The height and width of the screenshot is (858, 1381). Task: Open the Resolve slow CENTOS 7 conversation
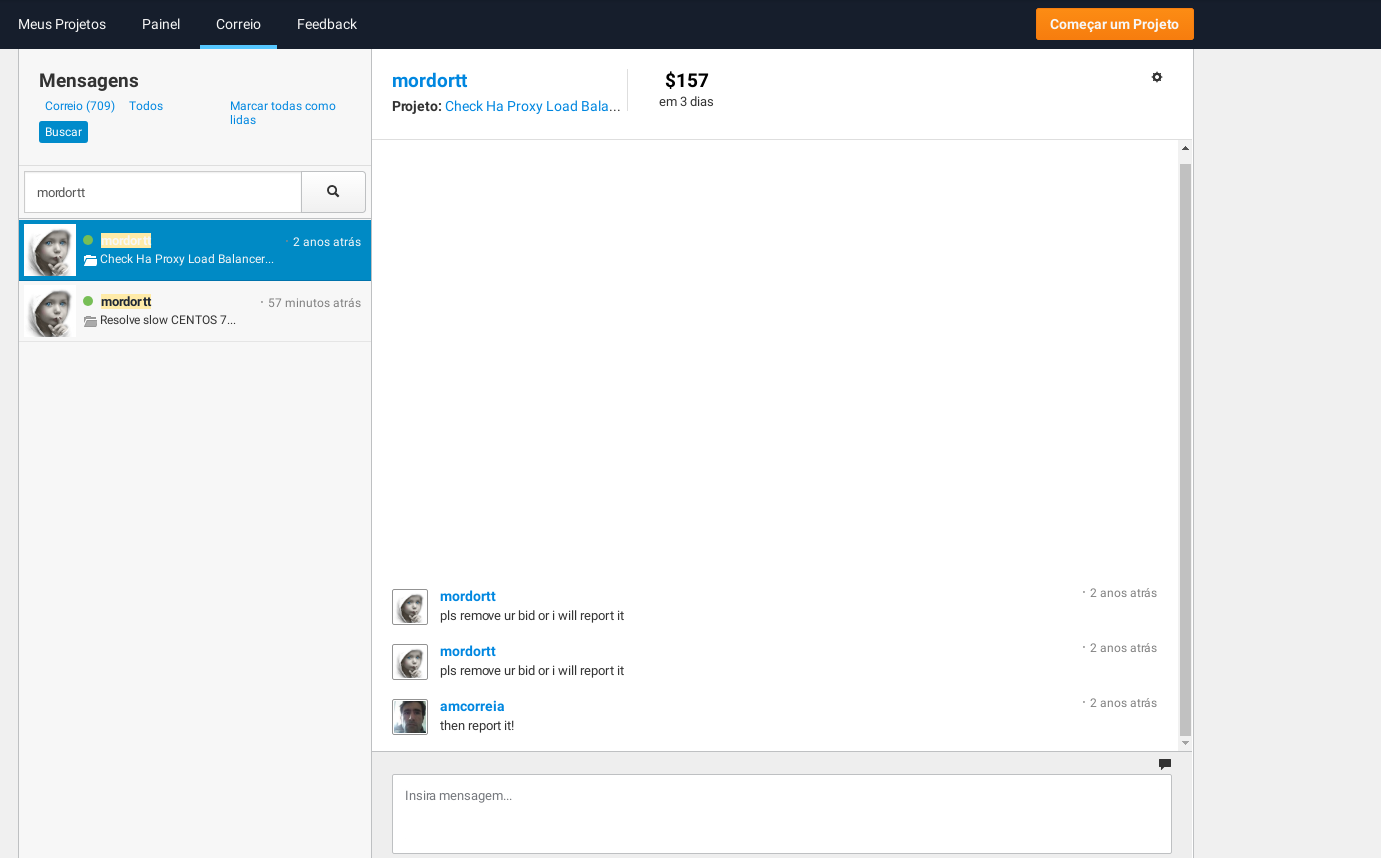point(195,311)
